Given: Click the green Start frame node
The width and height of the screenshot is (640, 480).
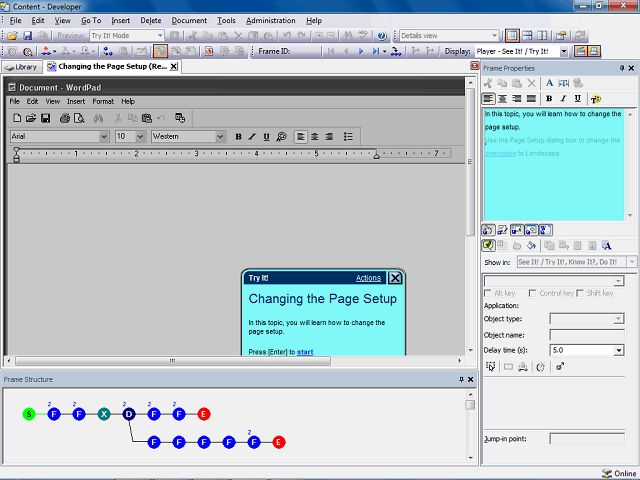Looking at the screenshot, I should (29, 414).
